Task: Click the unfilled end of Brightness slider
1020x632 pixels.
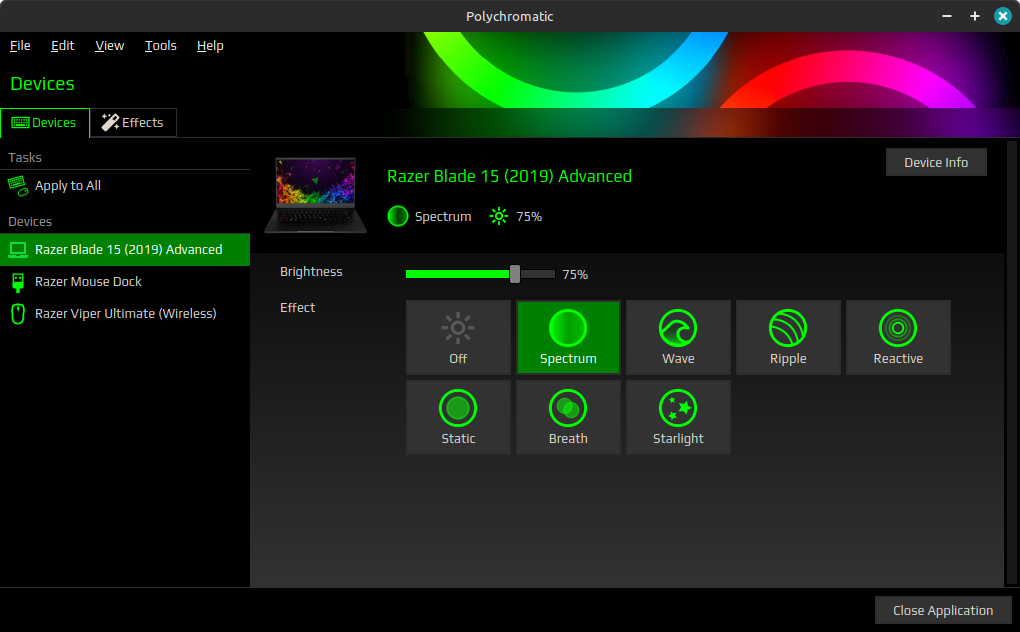Action: coord(538,274)
